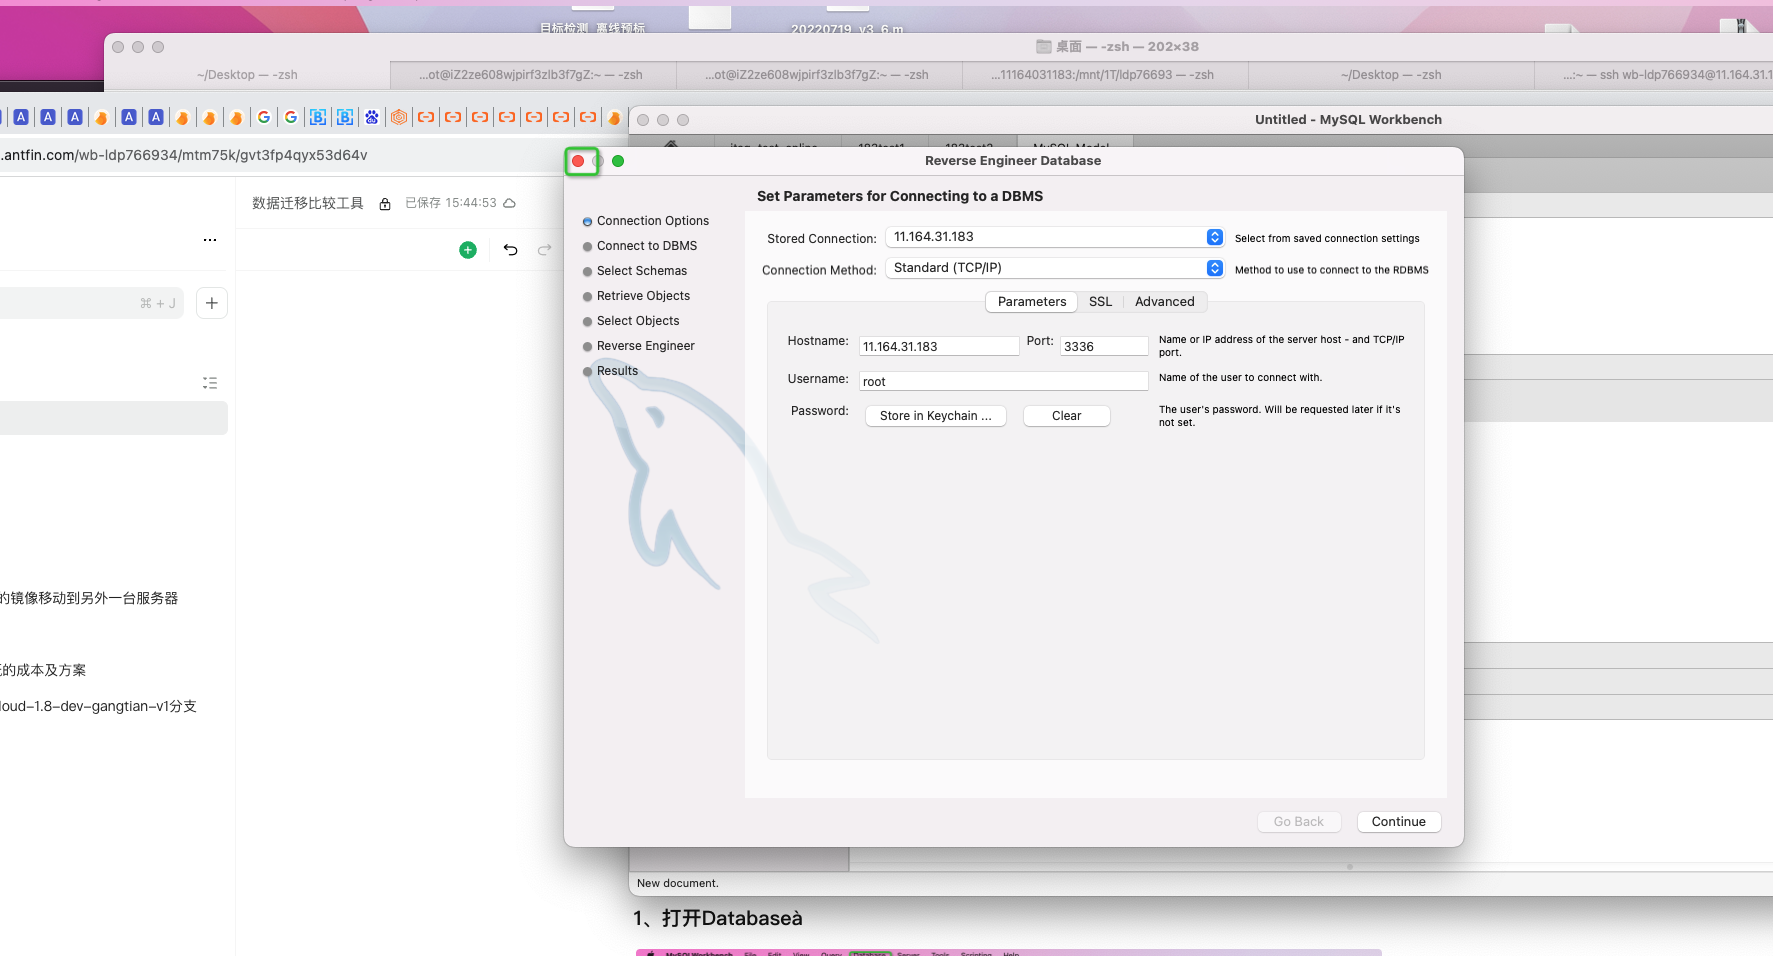The height and width of the screenshot is (956, 1773).
Task: Click the sidebar search box with ⌘ + J
Action: coord(92,303)
